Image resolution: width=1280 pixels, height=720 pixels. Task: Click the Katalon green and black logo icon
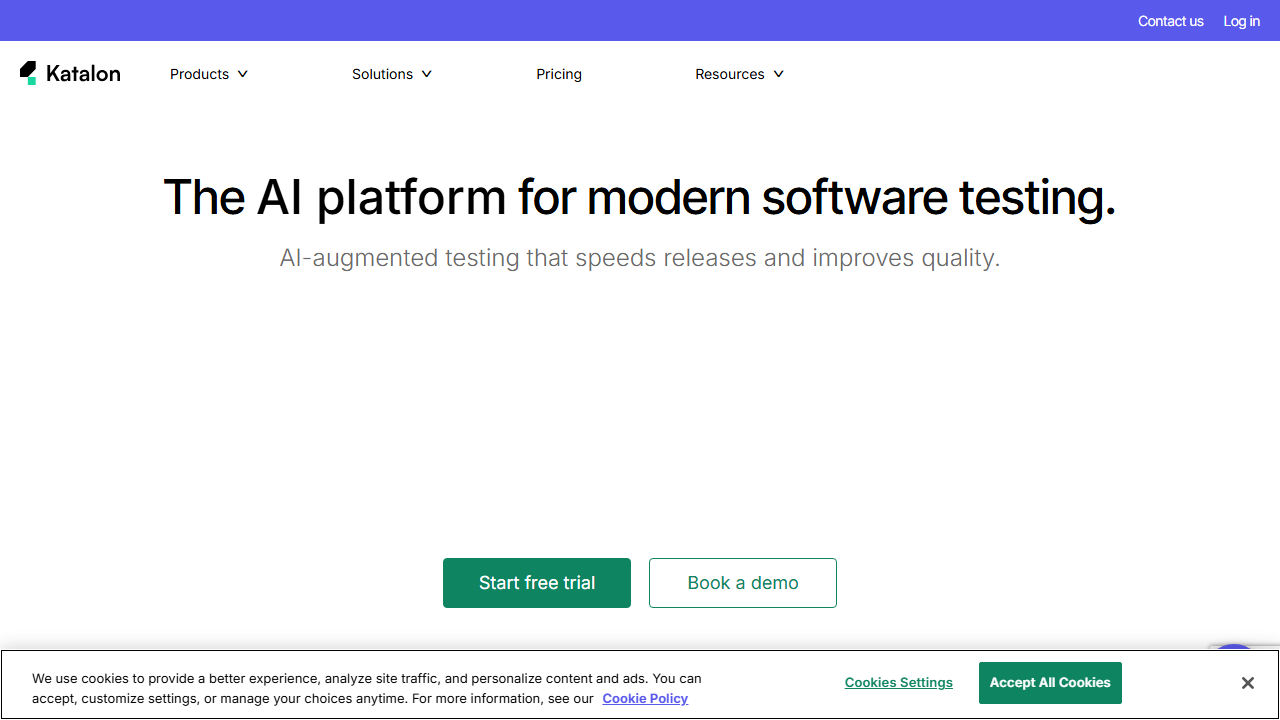[x=28, y=73]
